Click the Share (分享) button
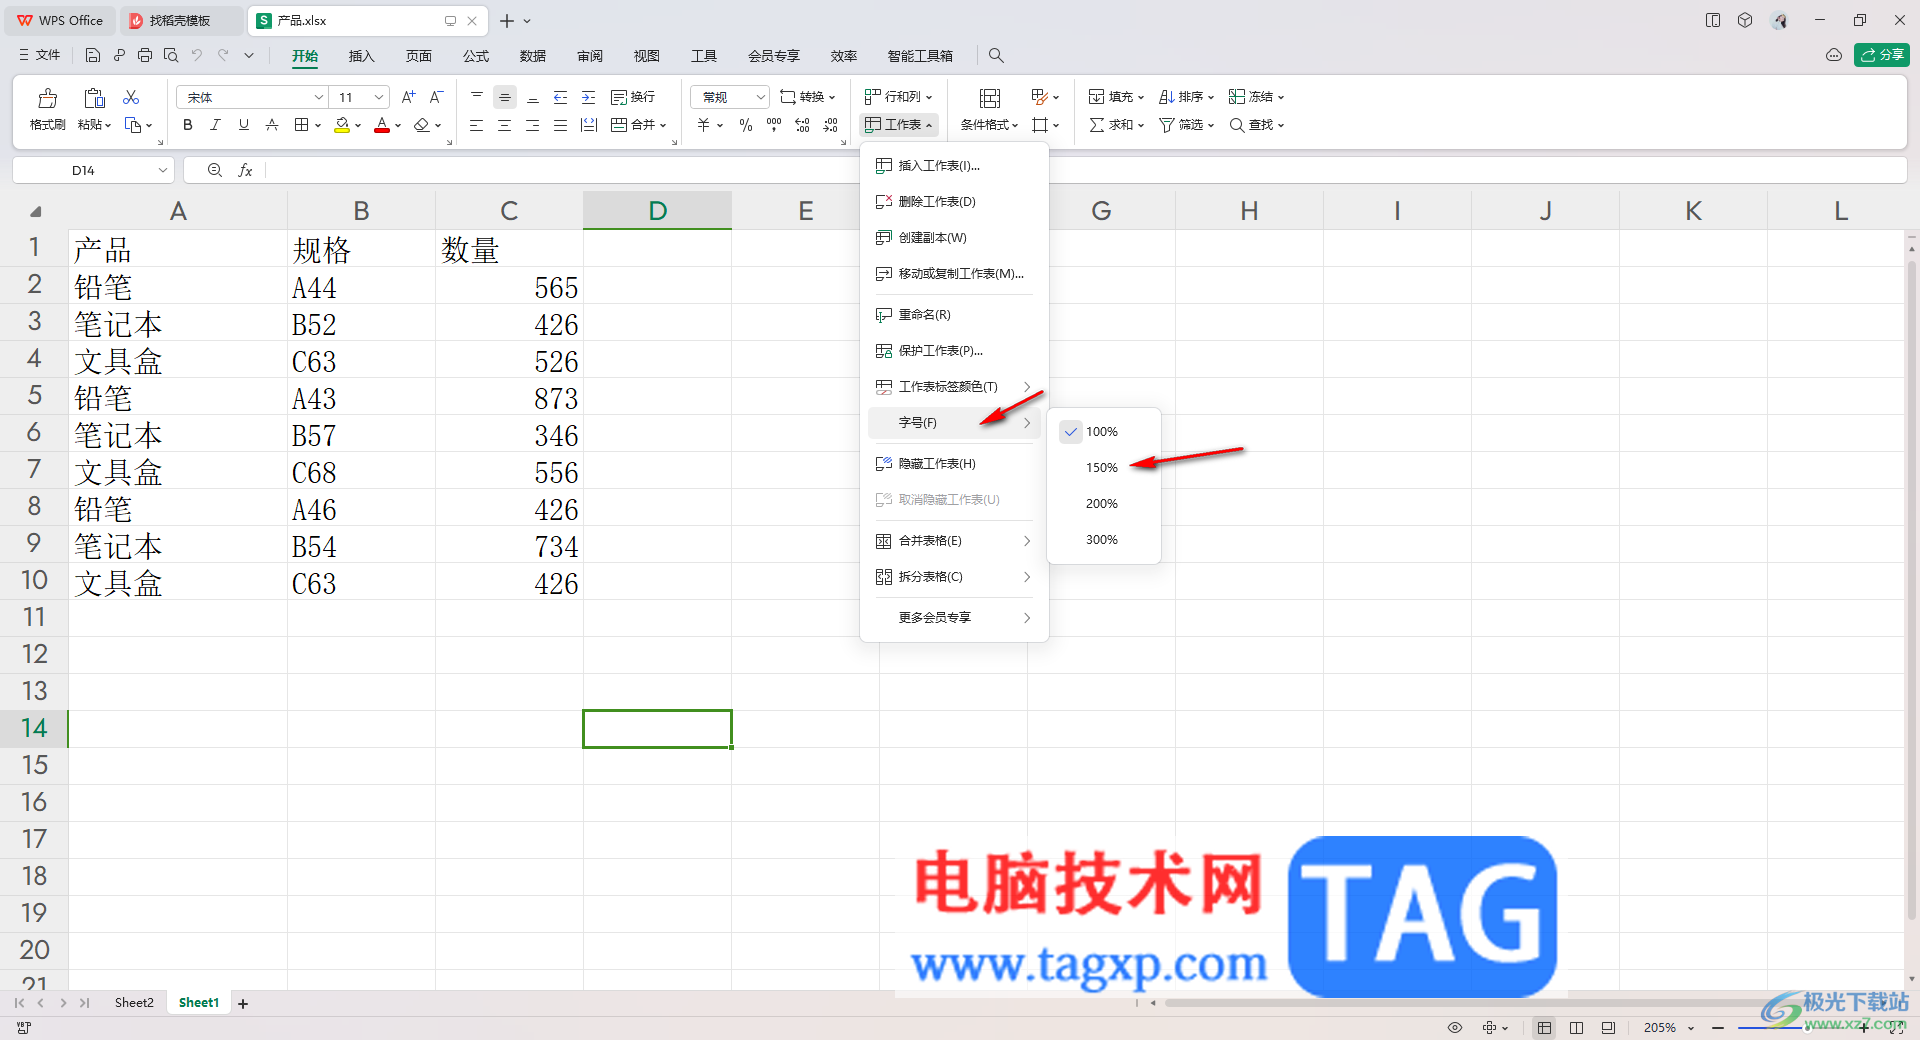This screenshot has width=1920, height=1040. tap(1882, 55)
